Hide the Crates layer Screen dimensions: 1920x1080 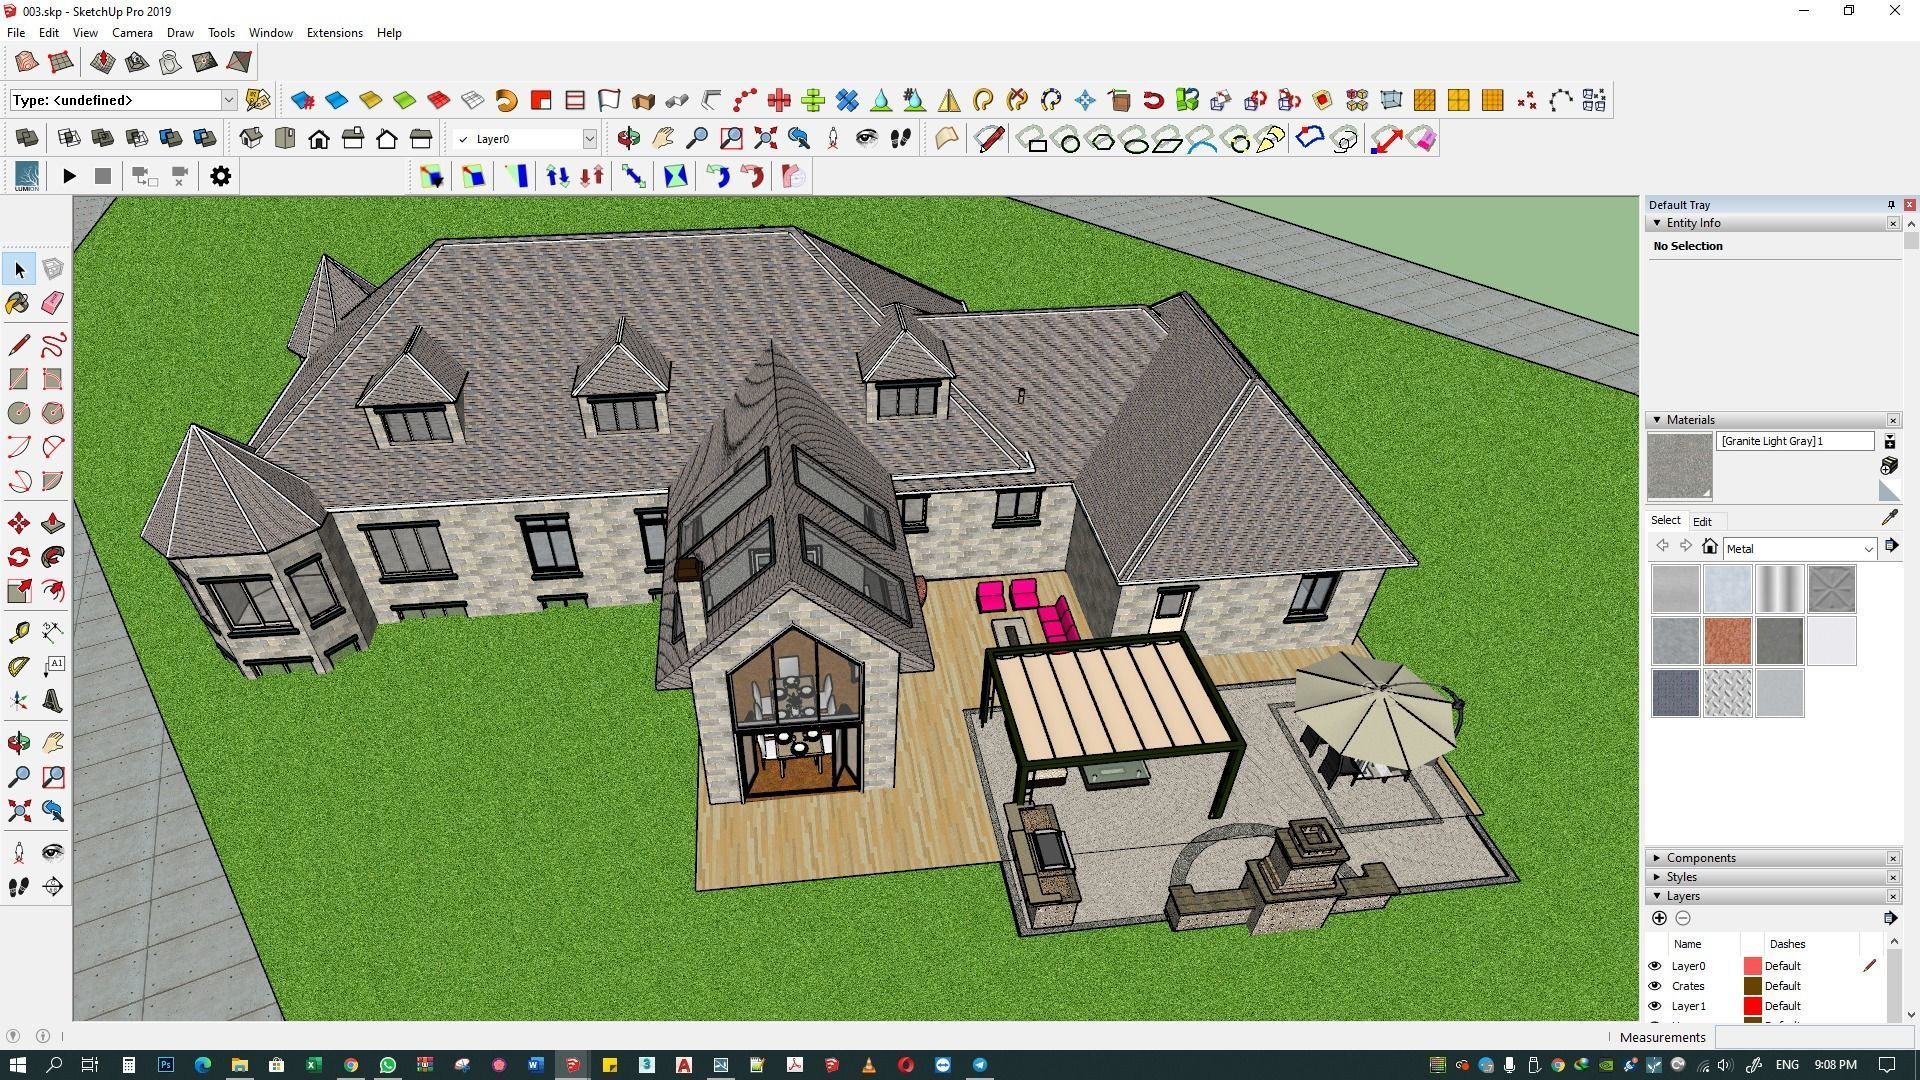click(1654, 986)
